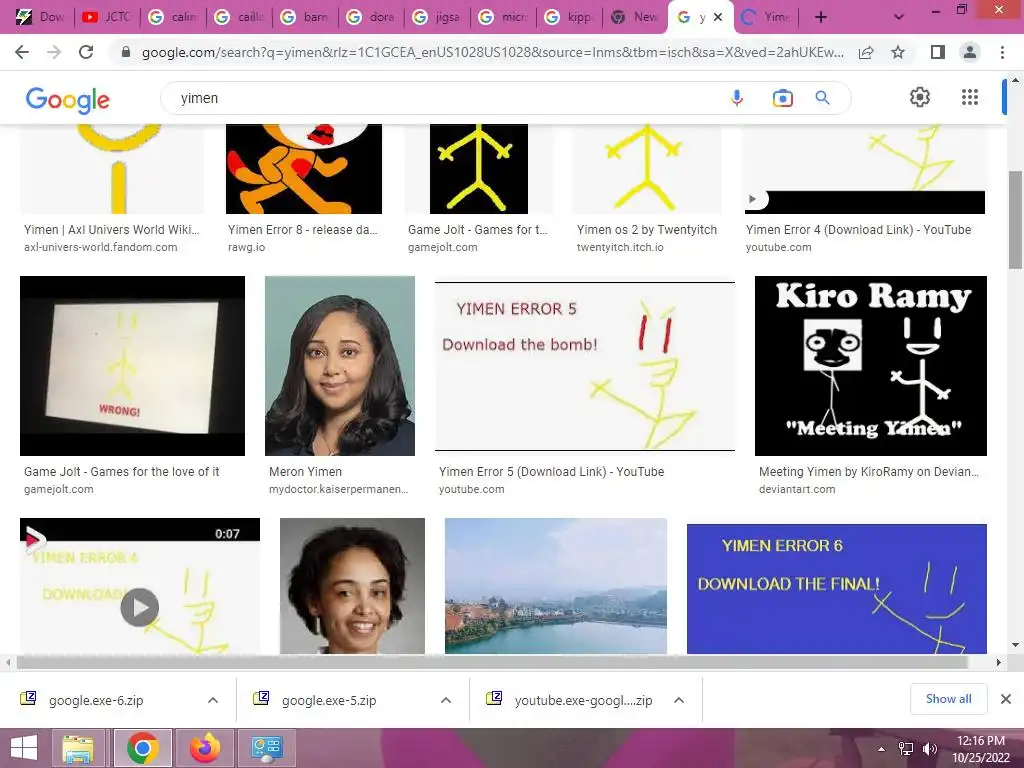Show hidden system tray icons
The width and height of the screenshot is (1024, 768).
click(x=881, y=749)
